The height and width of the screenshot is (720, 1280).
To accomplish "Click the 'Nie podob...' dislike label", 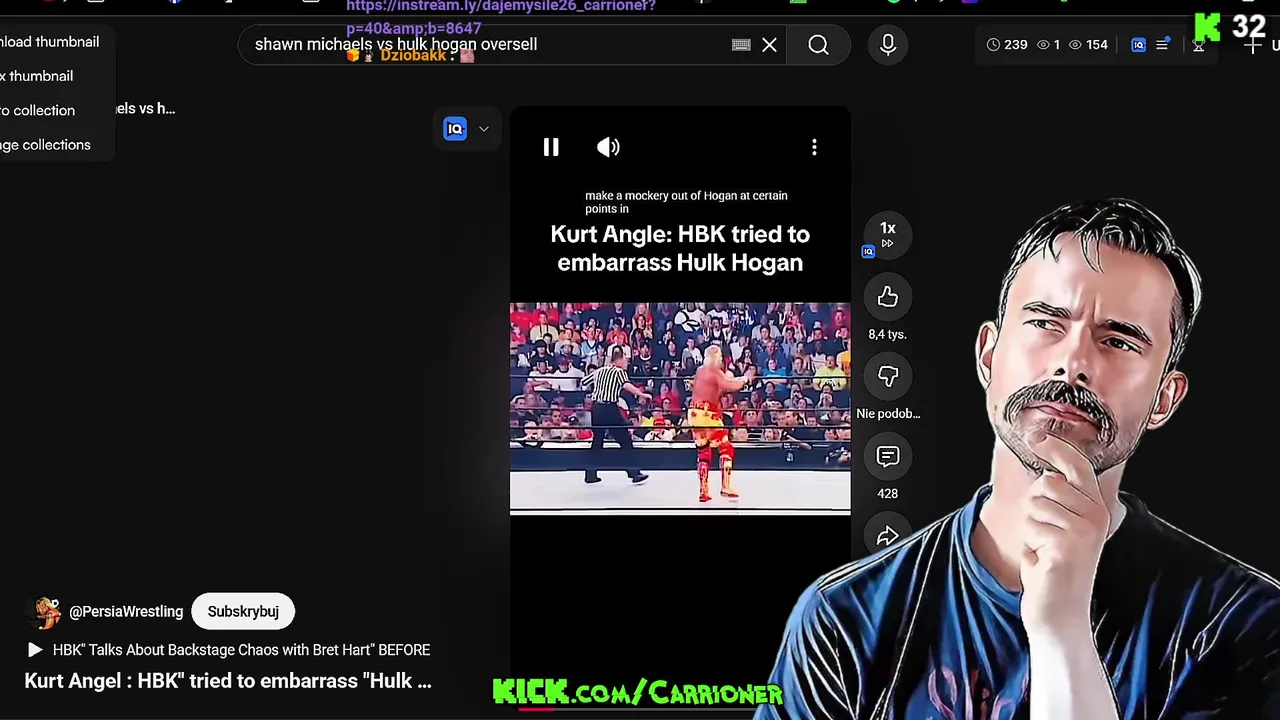I will click(888, 413).
